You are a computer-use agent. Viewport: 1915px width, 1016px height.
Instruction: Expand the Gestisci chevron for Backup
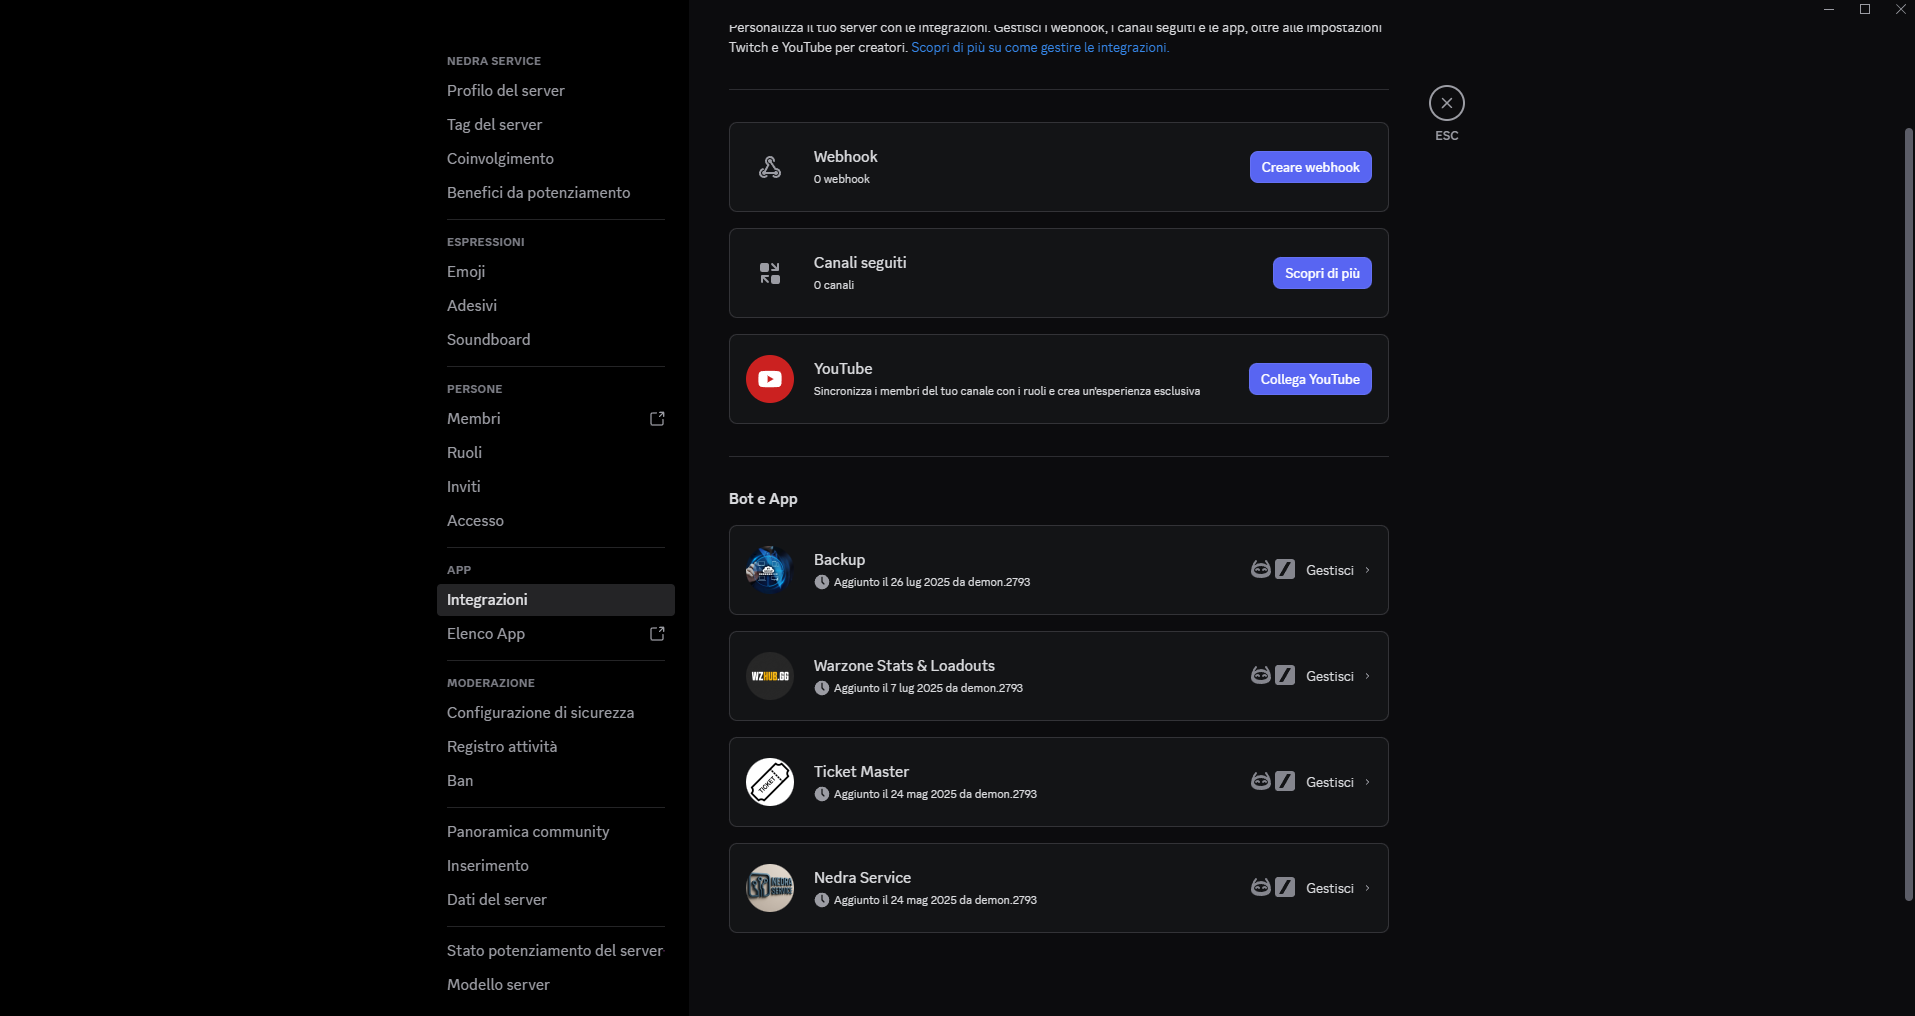coord(1365,570)
